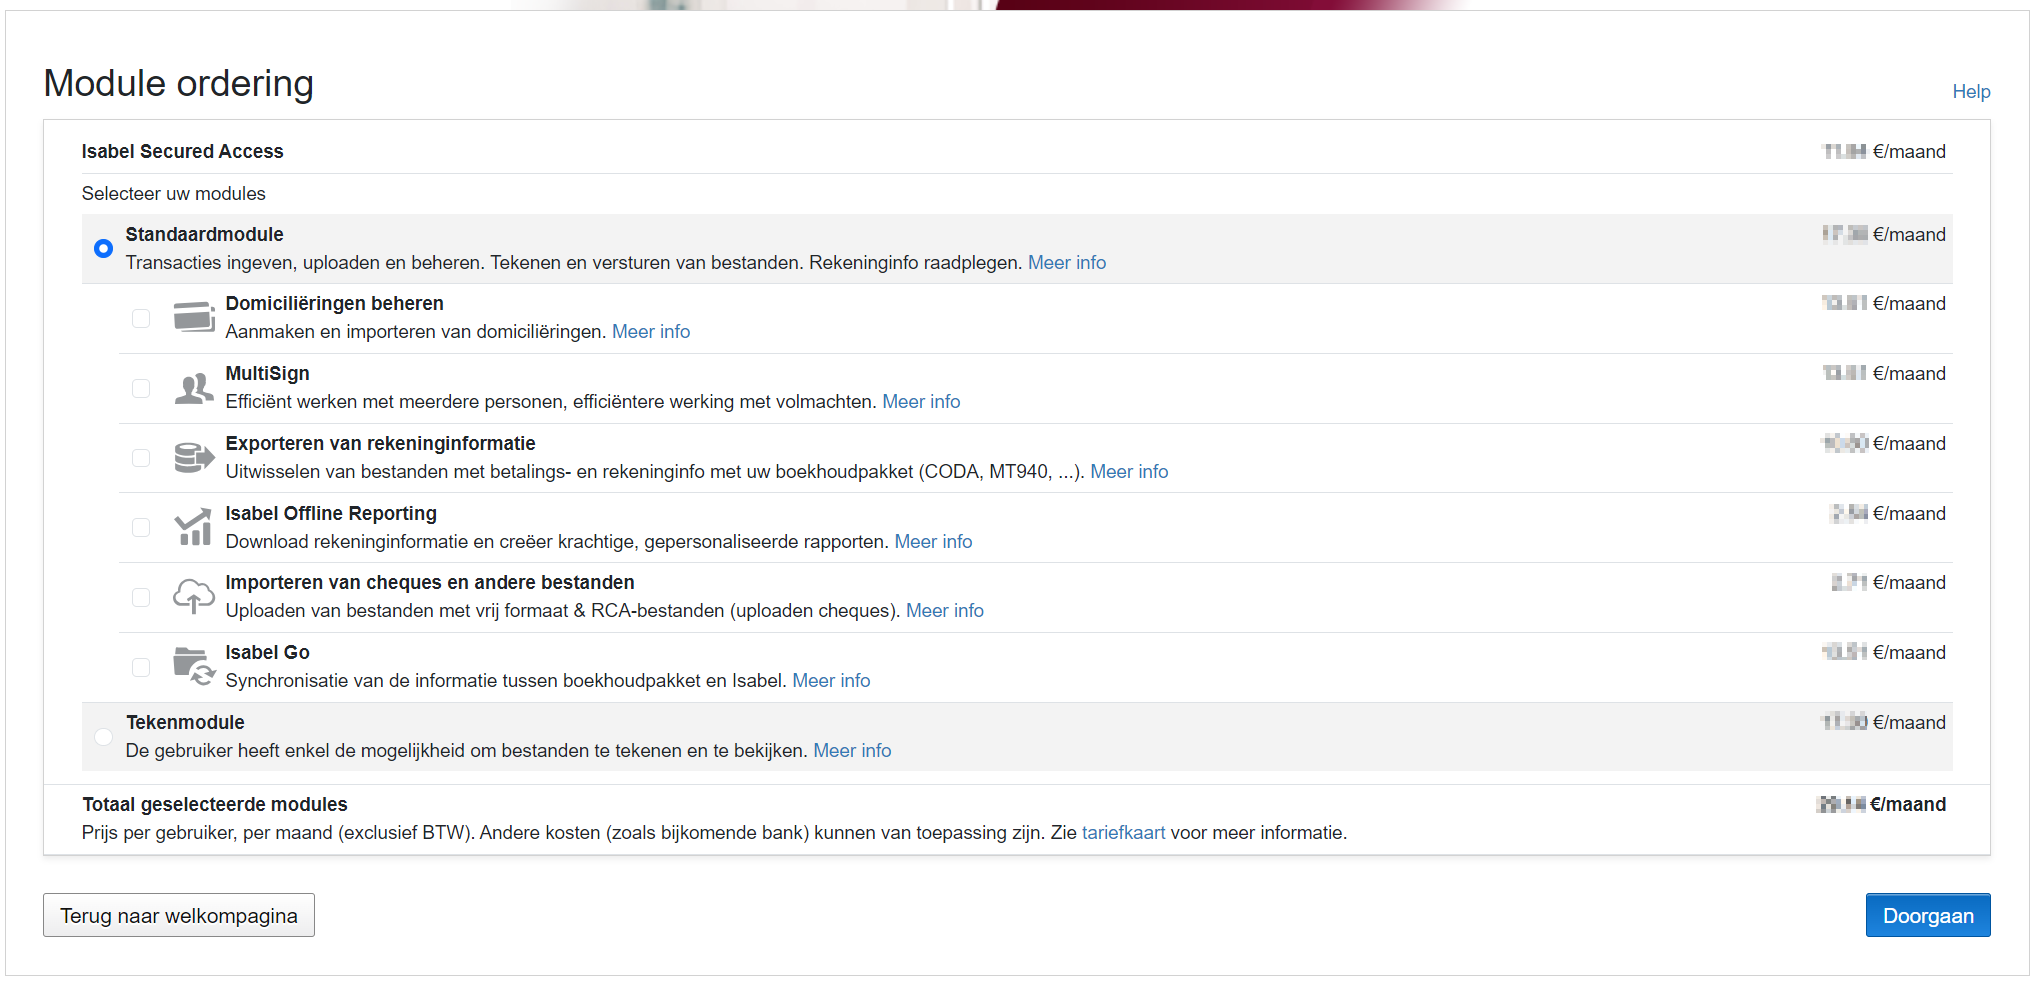Viewport: 2037px width, 983px height.
Task: Open Meer info for Isabel Offline Reporting
Action: click(933, 541)
